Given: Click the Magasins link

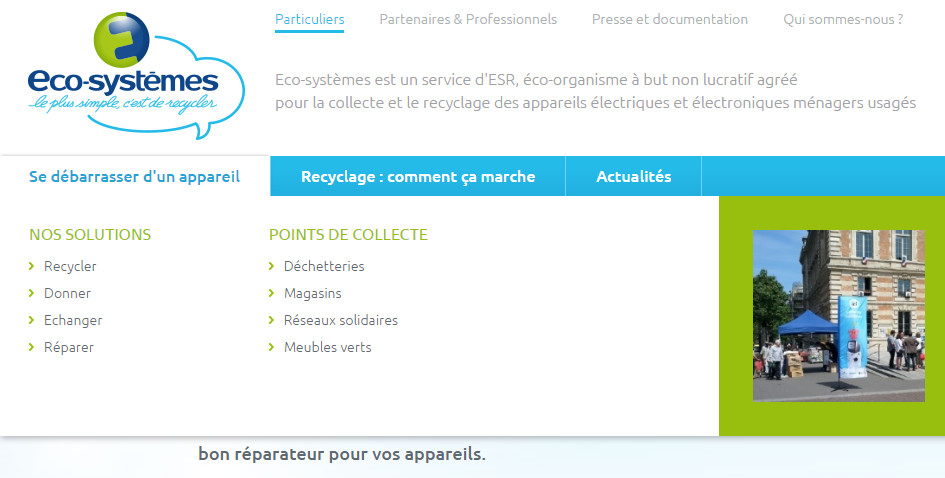Looking at the screenshot, I should click(x=312, y=294).
